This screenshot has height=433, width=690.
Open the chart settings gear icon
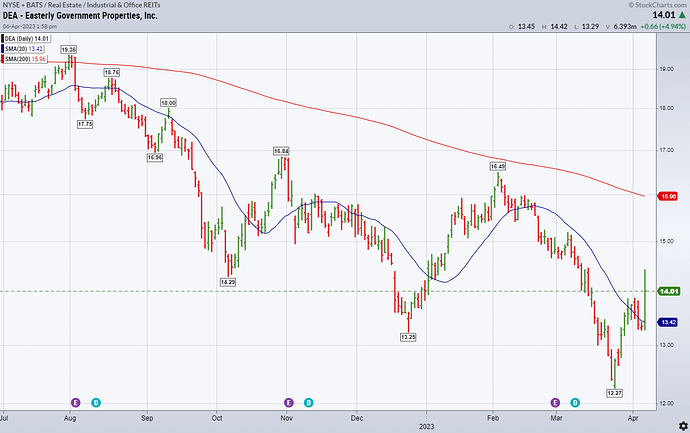tap(683, 426)
